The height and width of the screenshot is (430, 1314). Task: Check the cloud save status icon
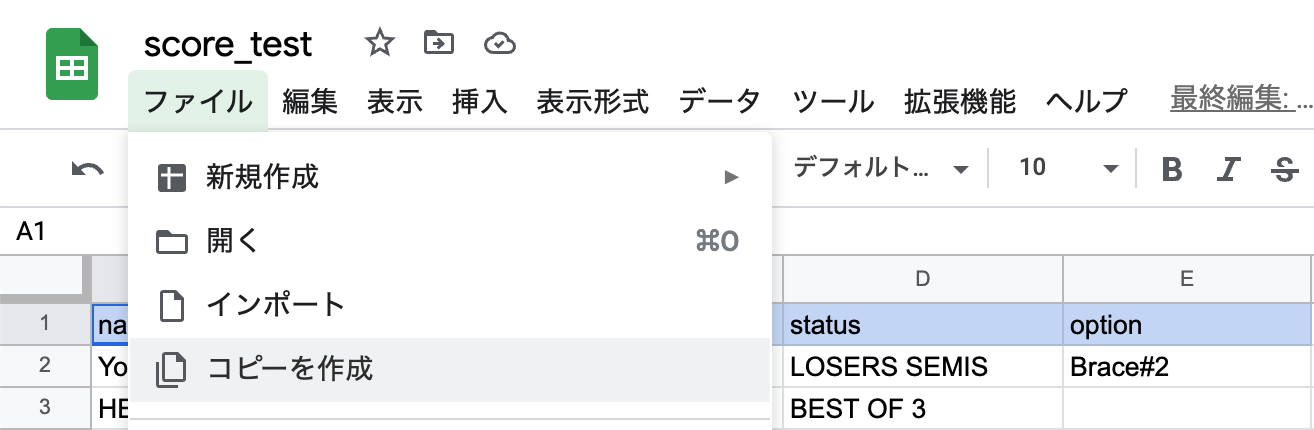(499, 43)
